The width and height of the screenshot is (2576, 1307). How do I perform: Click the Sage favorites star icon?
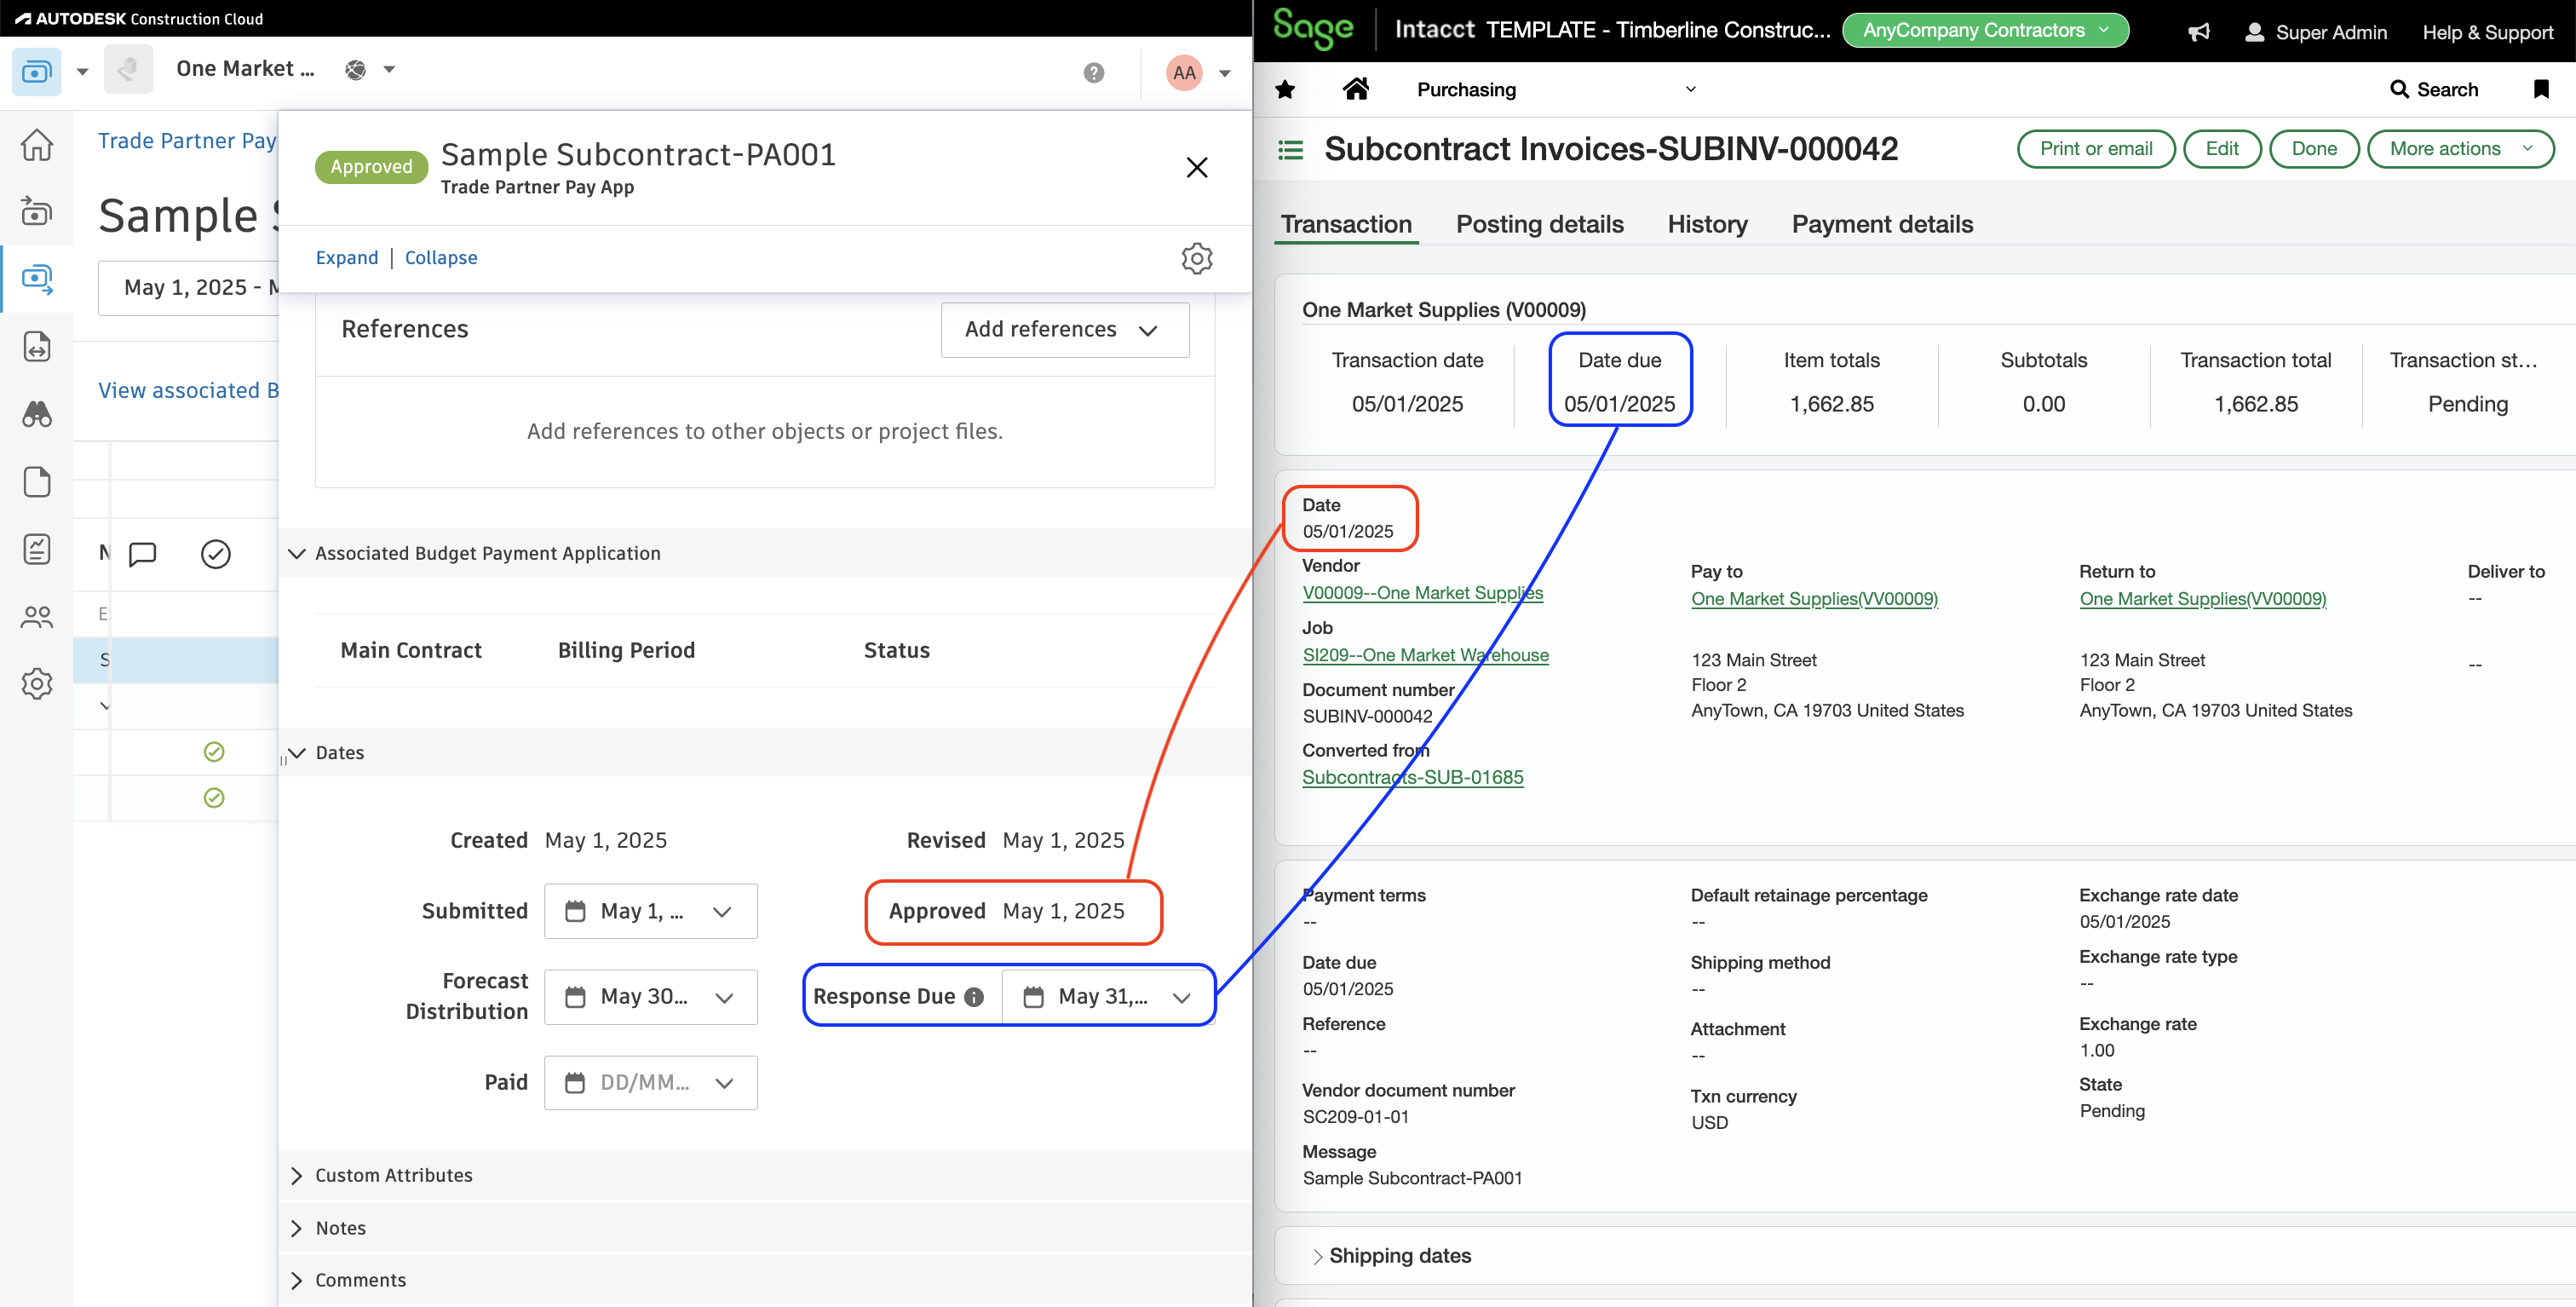tap(1285, 90)
